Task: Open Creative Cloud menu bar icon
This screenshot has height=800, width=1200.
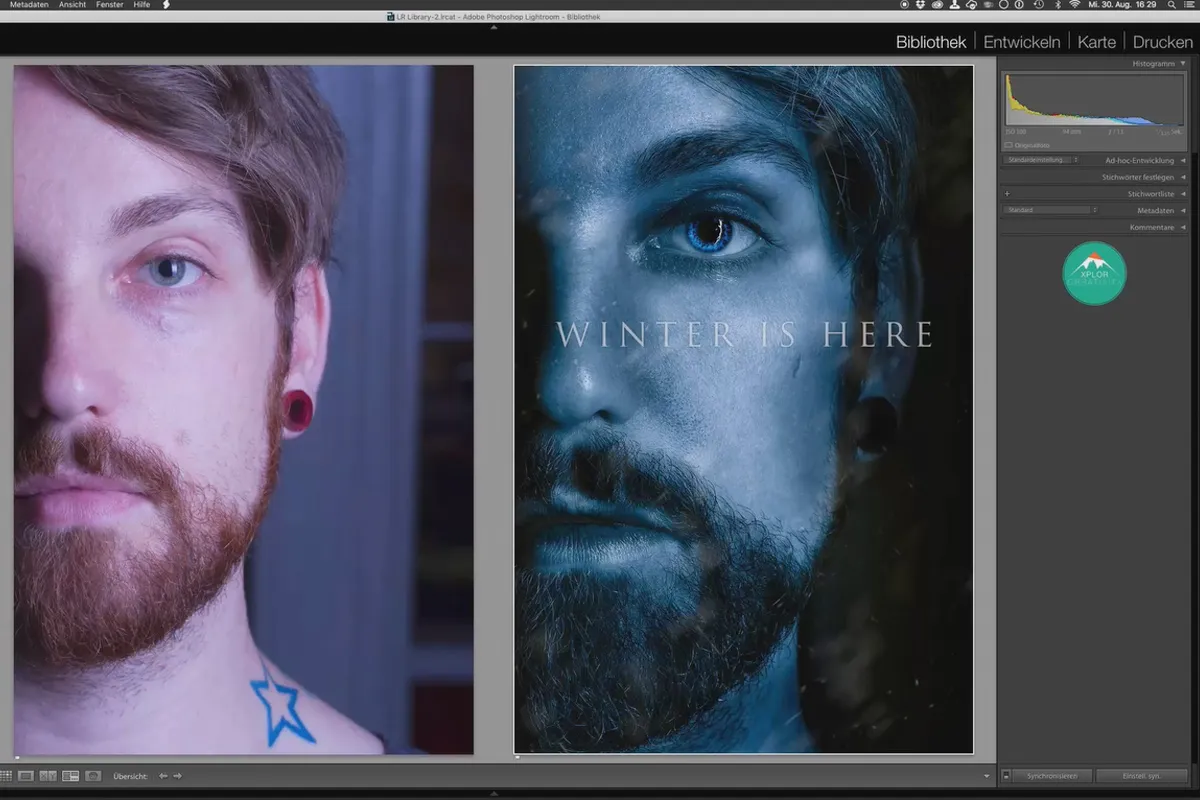Action: coord(937,4)
